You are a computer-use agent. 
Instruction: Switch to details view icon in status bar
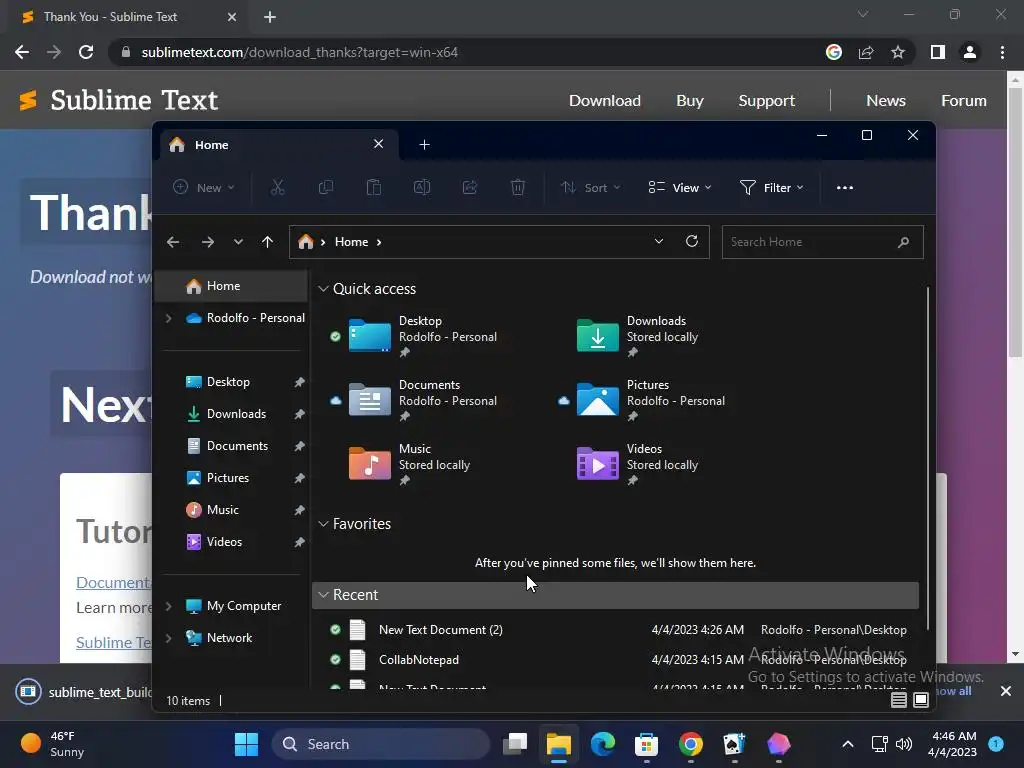[x=899, y=700]
